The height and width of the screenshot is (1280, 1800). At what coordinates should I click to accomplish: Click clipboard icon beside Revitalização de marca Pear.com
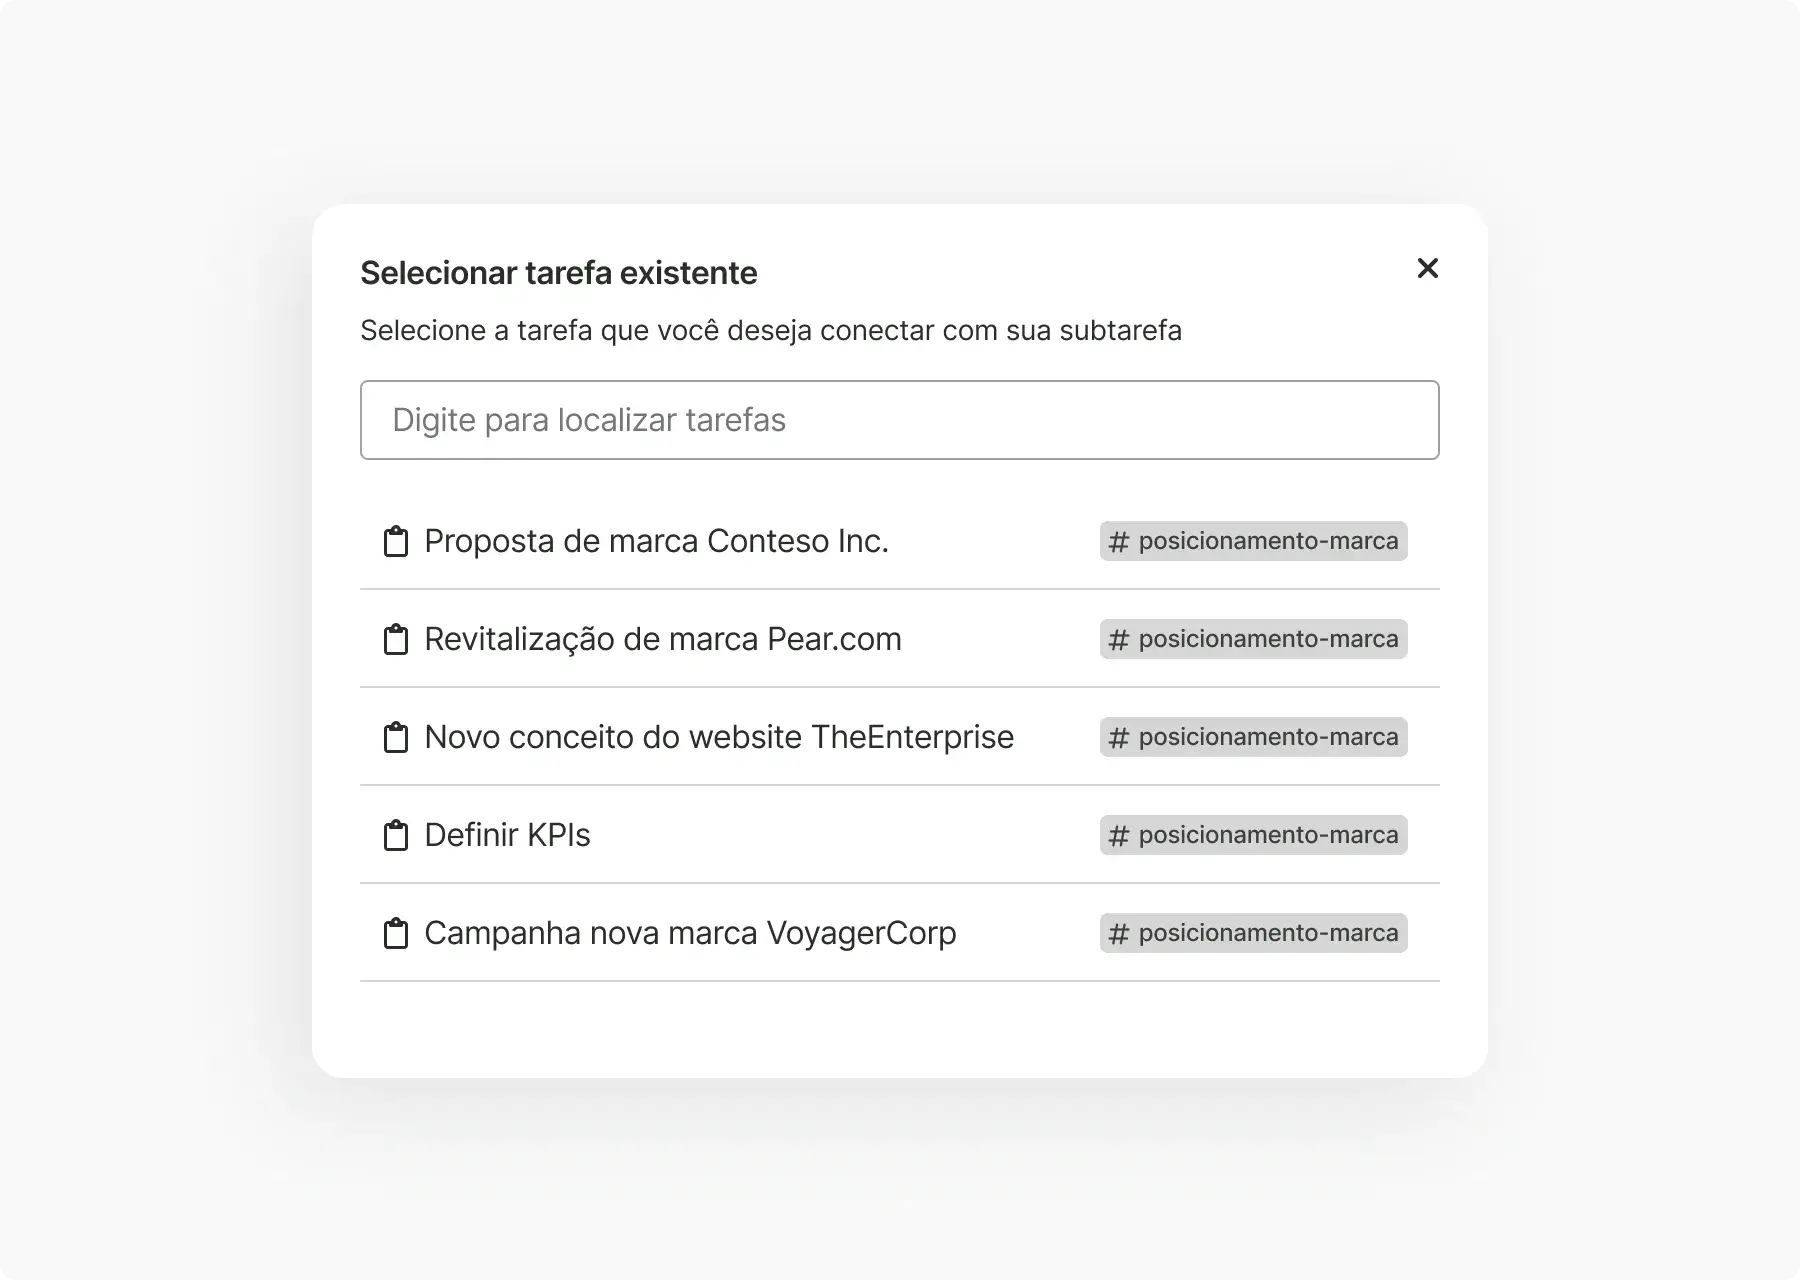(396, 639)
